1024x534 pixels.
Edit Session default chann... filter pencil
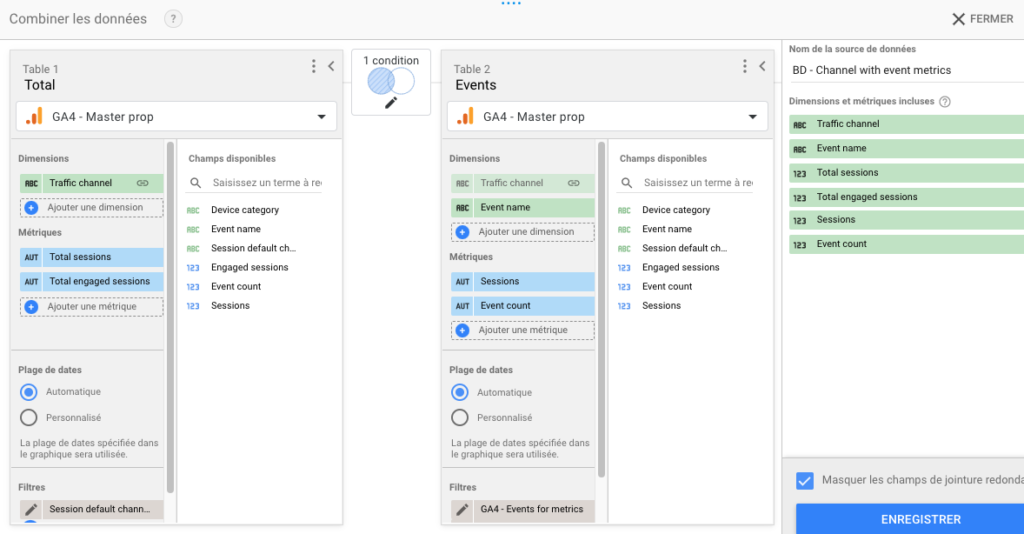(x=31, y=509)
